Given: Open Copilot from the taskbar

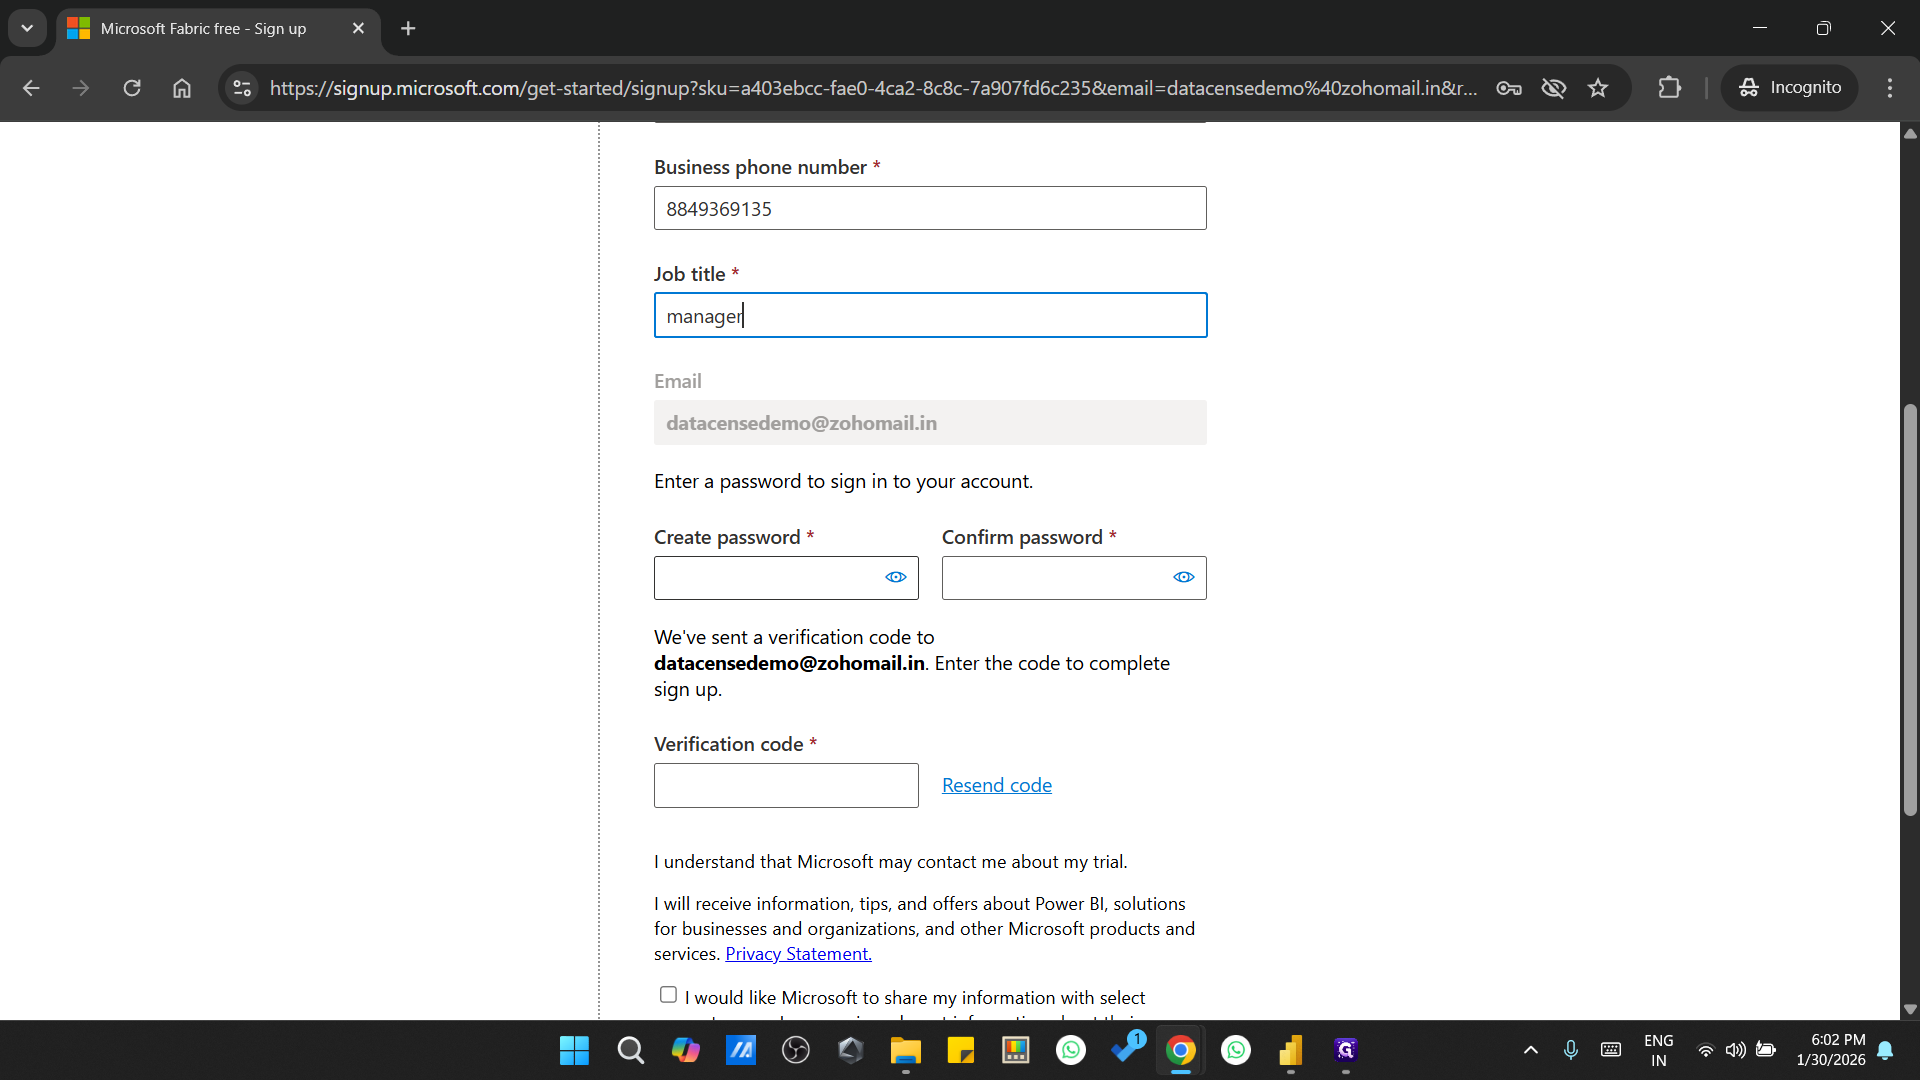Looking at the screenshot, I should tap(686, 1050).
